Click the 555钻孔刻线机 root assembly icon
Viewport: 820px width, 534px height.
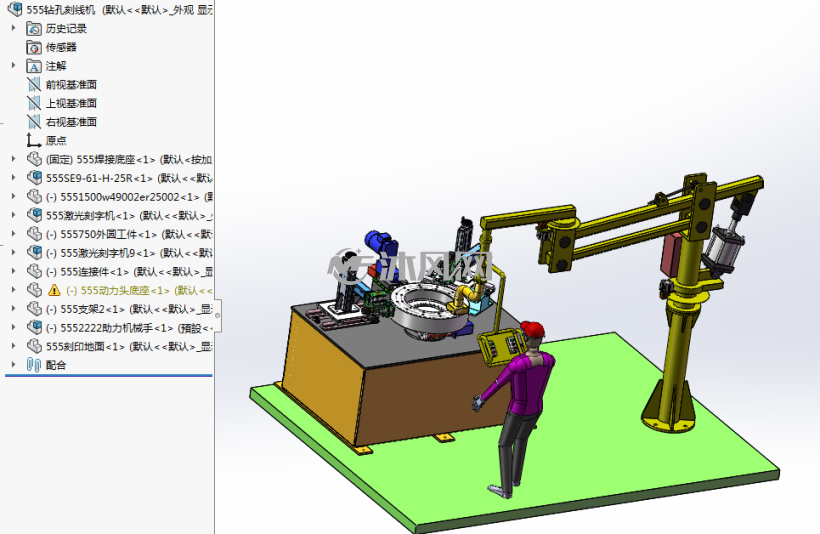pos(15,9)
